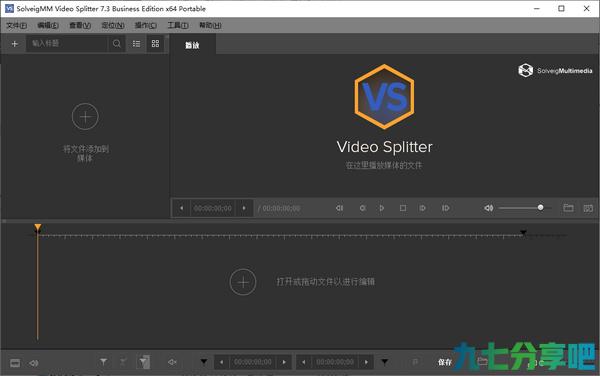
Task: Maximize the Video Splitter window
Action: [561, 8]
